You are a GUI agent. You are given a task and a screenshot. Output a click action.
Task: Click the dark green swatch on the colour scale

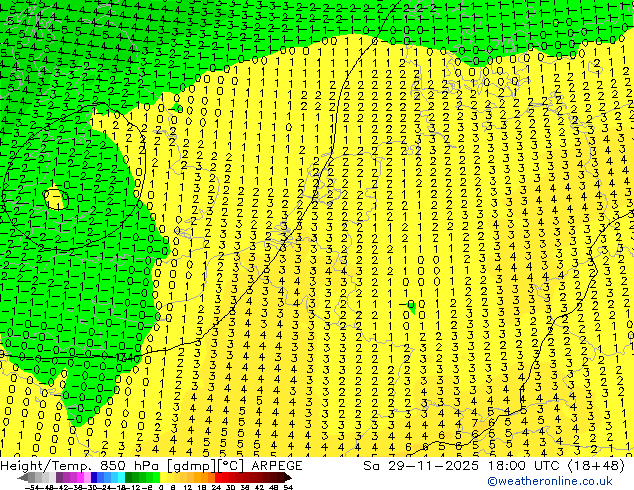[129, 478]
